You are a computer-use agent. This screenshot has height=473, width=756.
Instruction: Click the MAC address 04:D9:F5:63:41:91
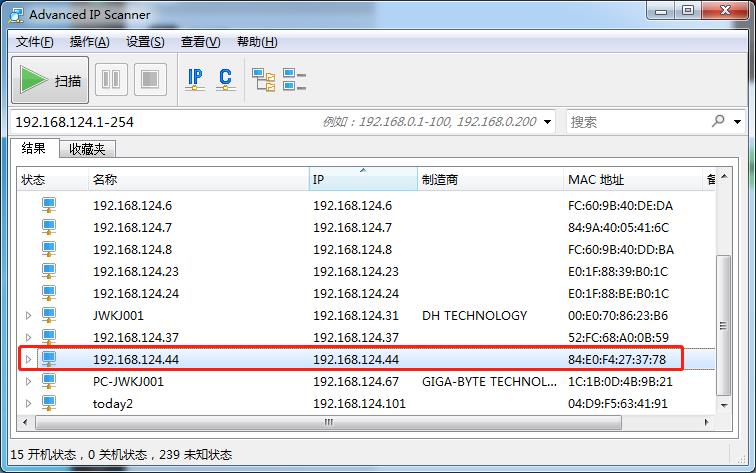pos(618,404)
